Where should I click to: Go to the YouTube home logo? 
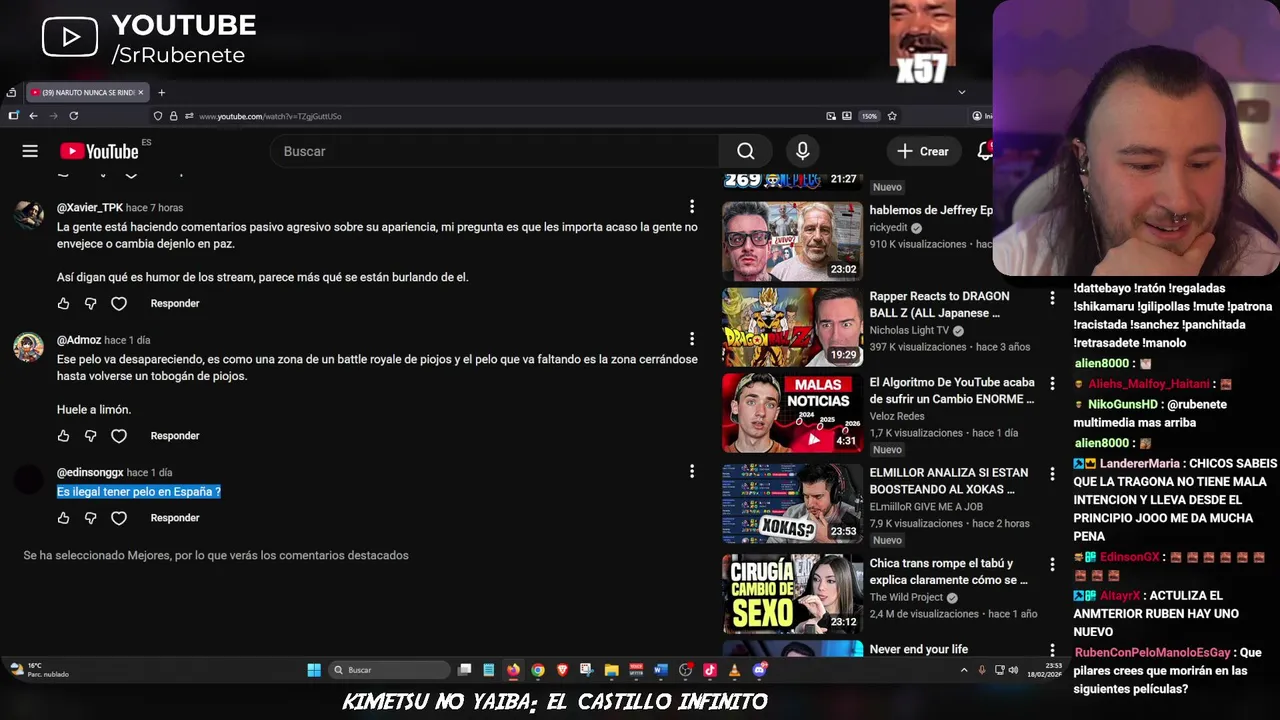pos(99,151)
